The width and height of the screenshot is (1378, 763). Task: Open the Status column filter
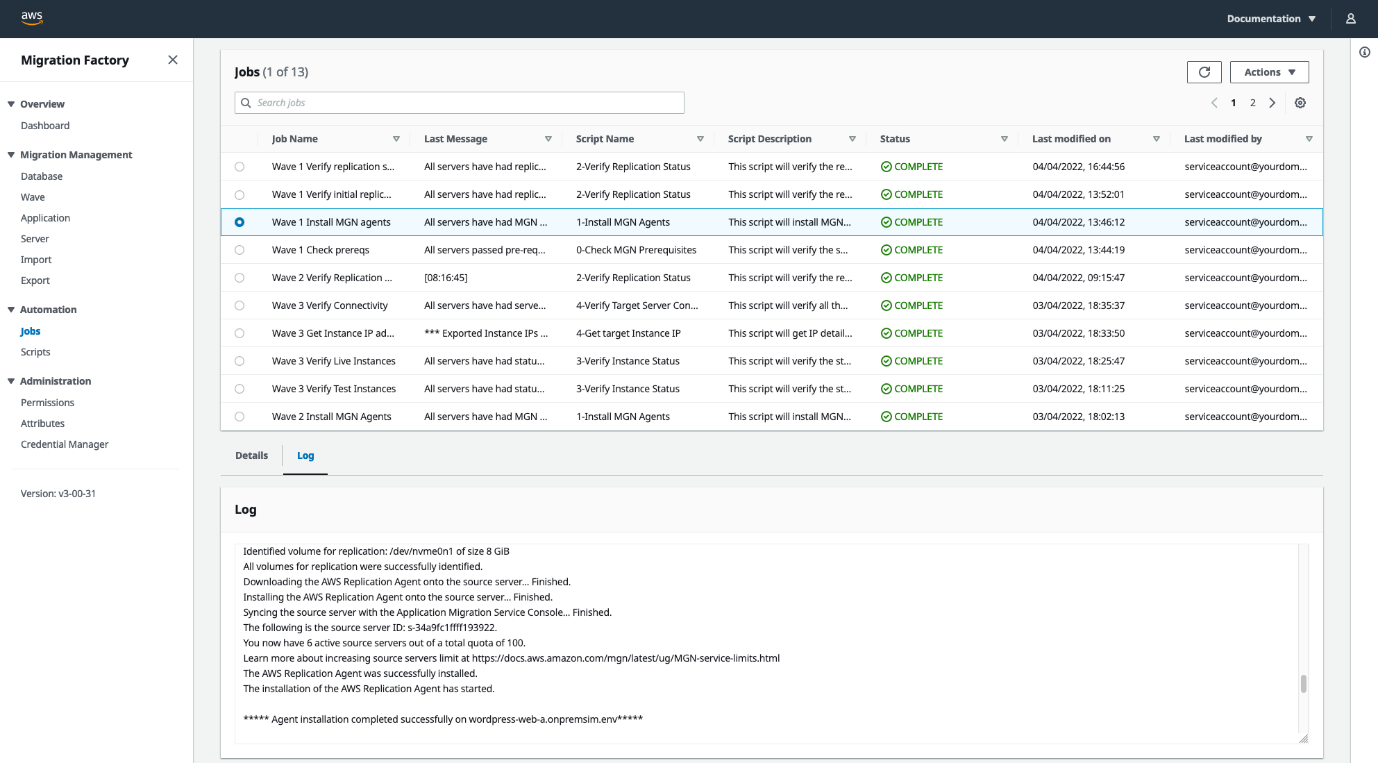(x=1004, y=138)
